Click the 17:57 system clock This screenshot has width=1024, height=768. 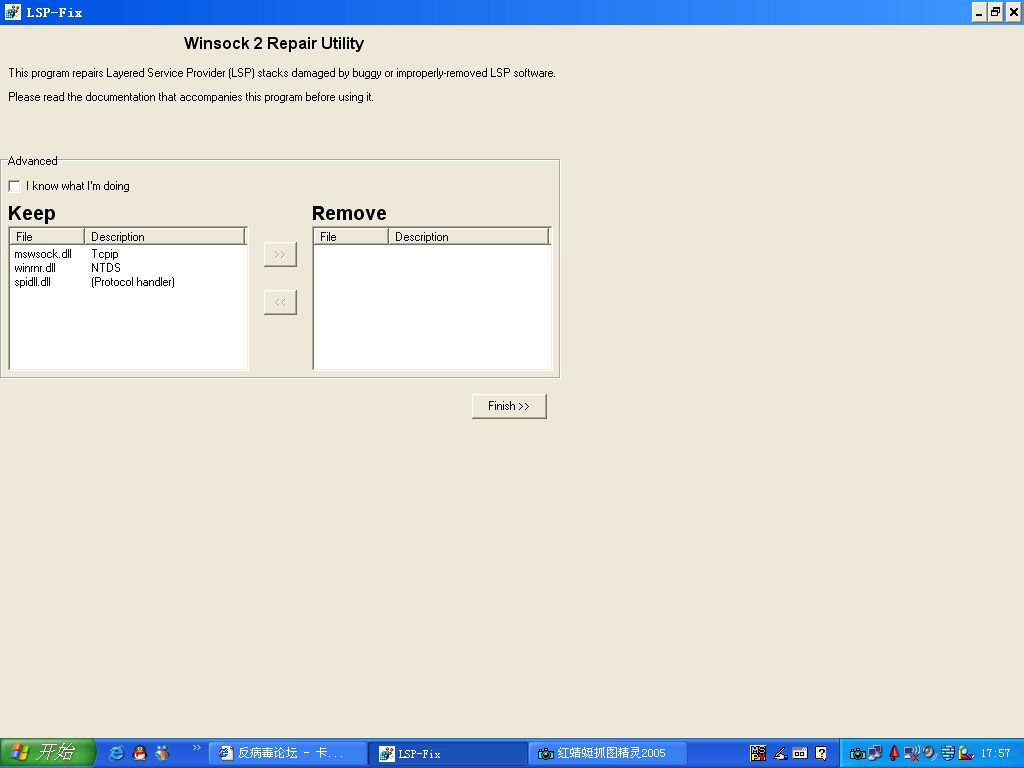coord(995,754)
